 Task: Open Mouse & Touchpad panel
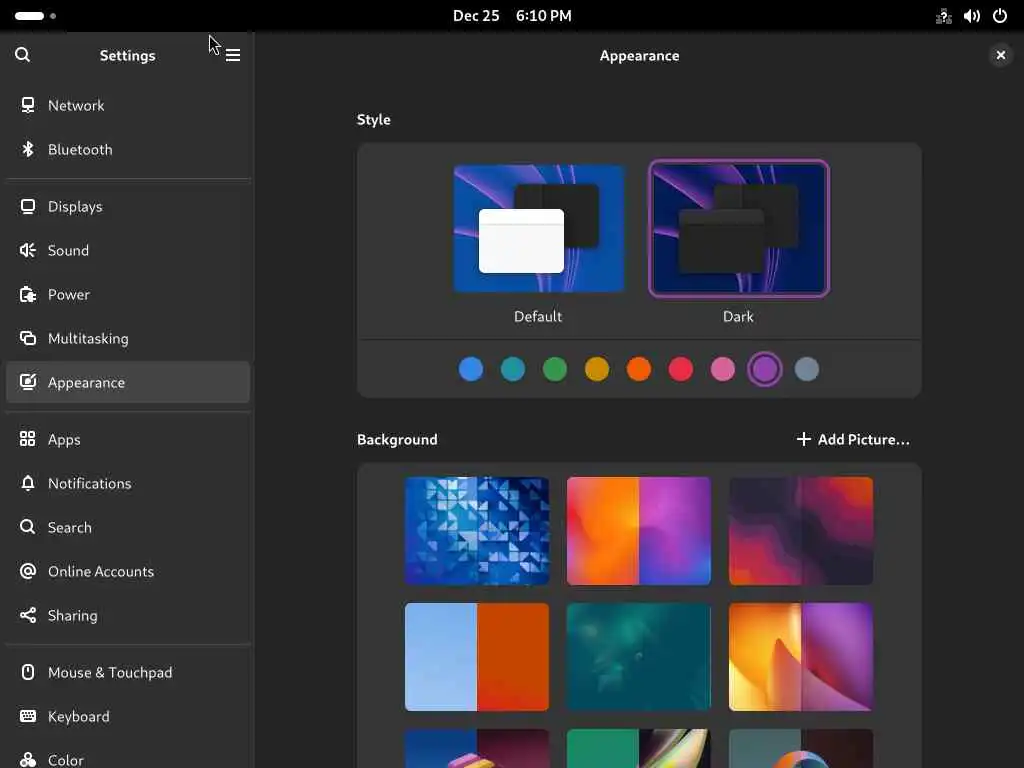[128, 672]
